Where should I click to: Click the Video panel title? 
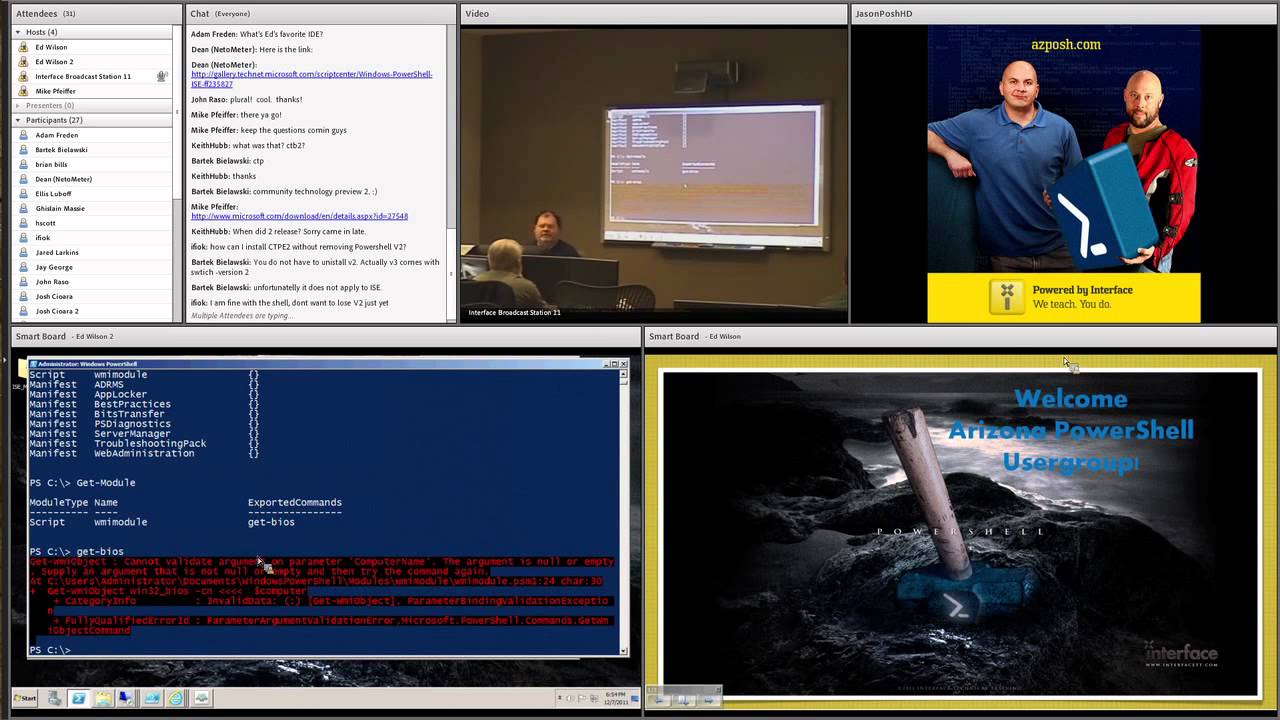coord(477,13)
